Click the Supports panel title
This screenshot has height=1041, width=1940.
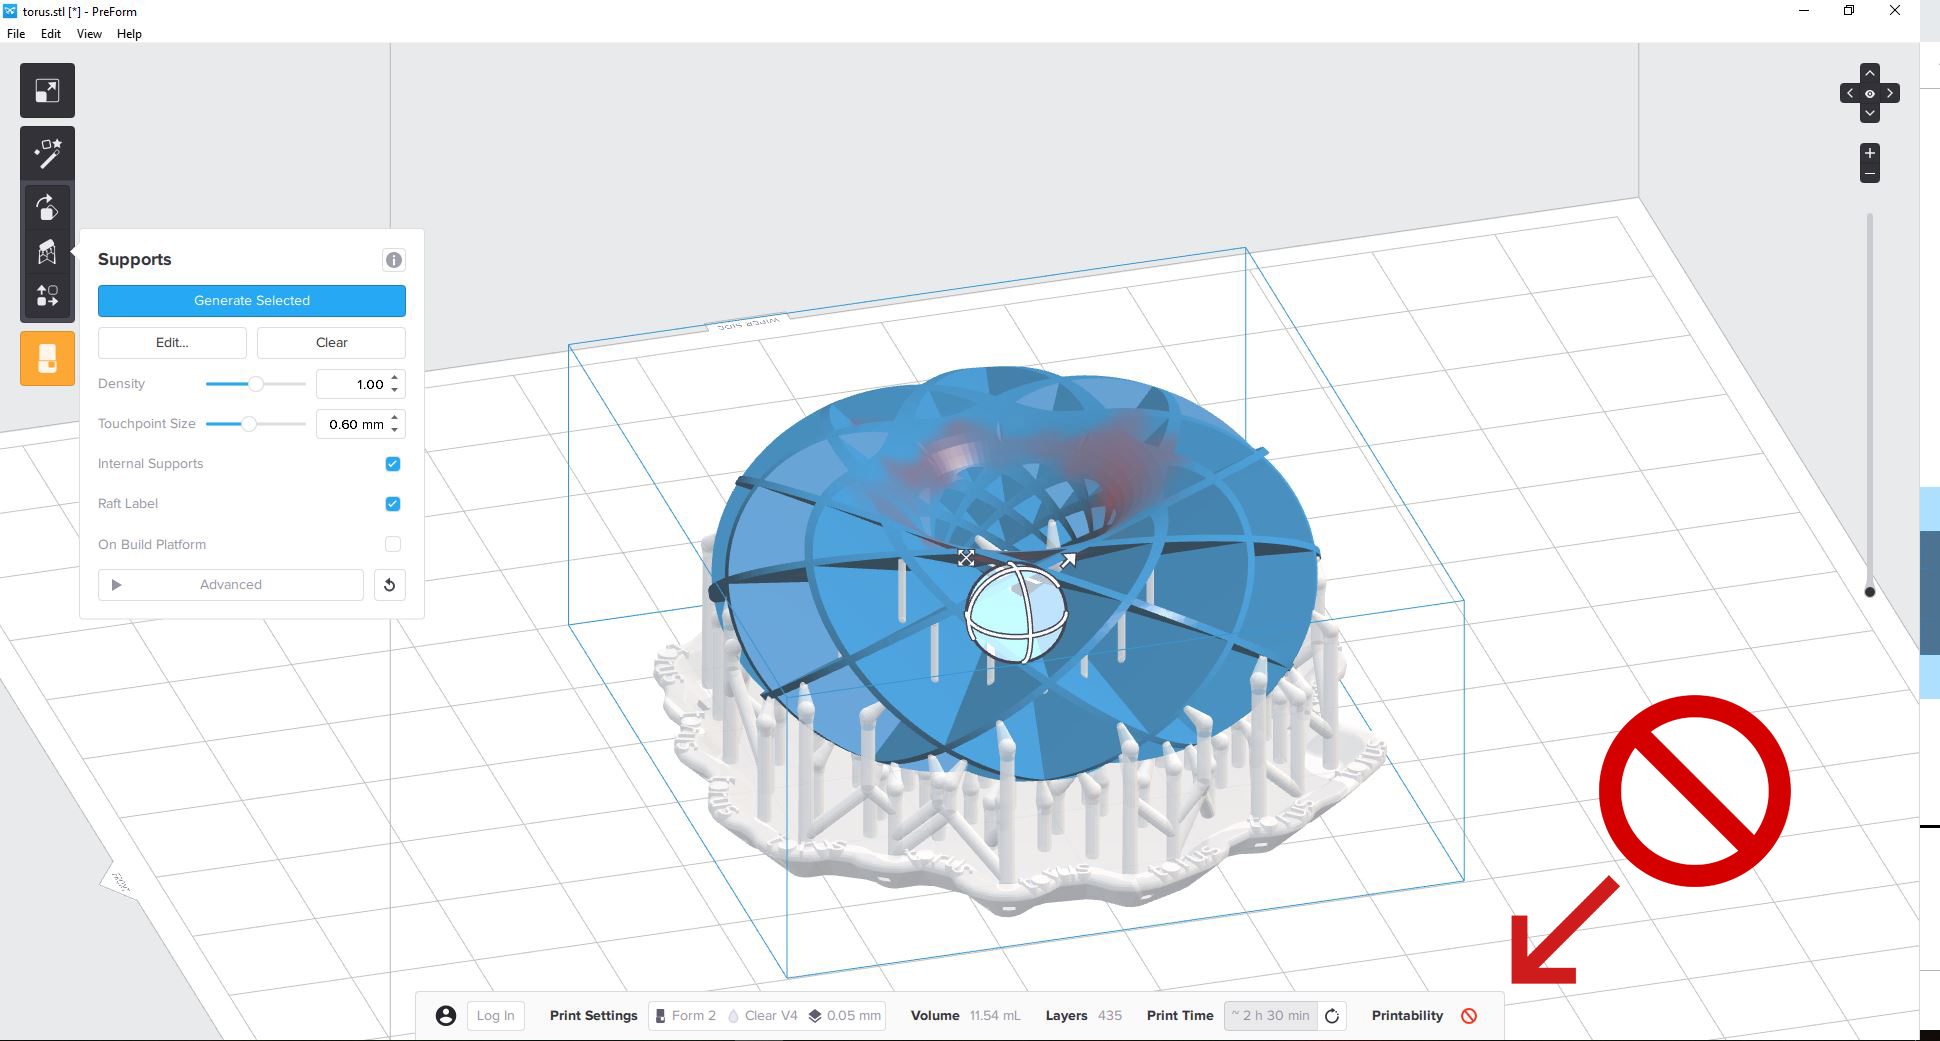point(135,260)
